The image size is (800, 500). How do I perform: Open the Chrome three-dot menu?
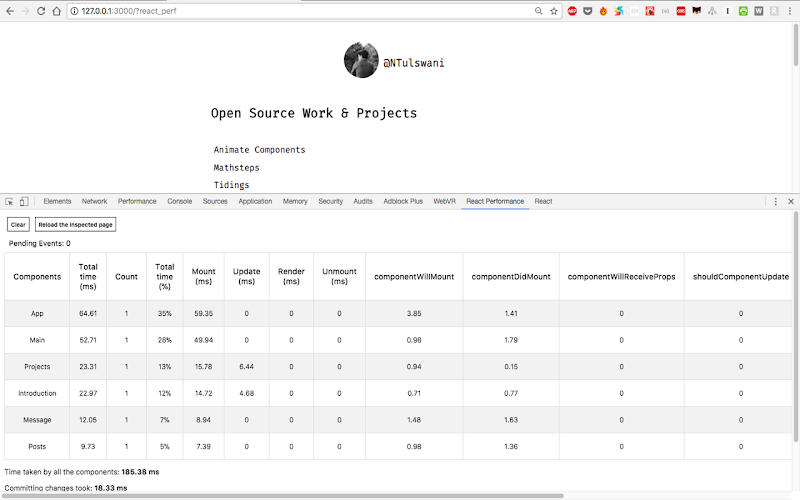tap(789, 11)
